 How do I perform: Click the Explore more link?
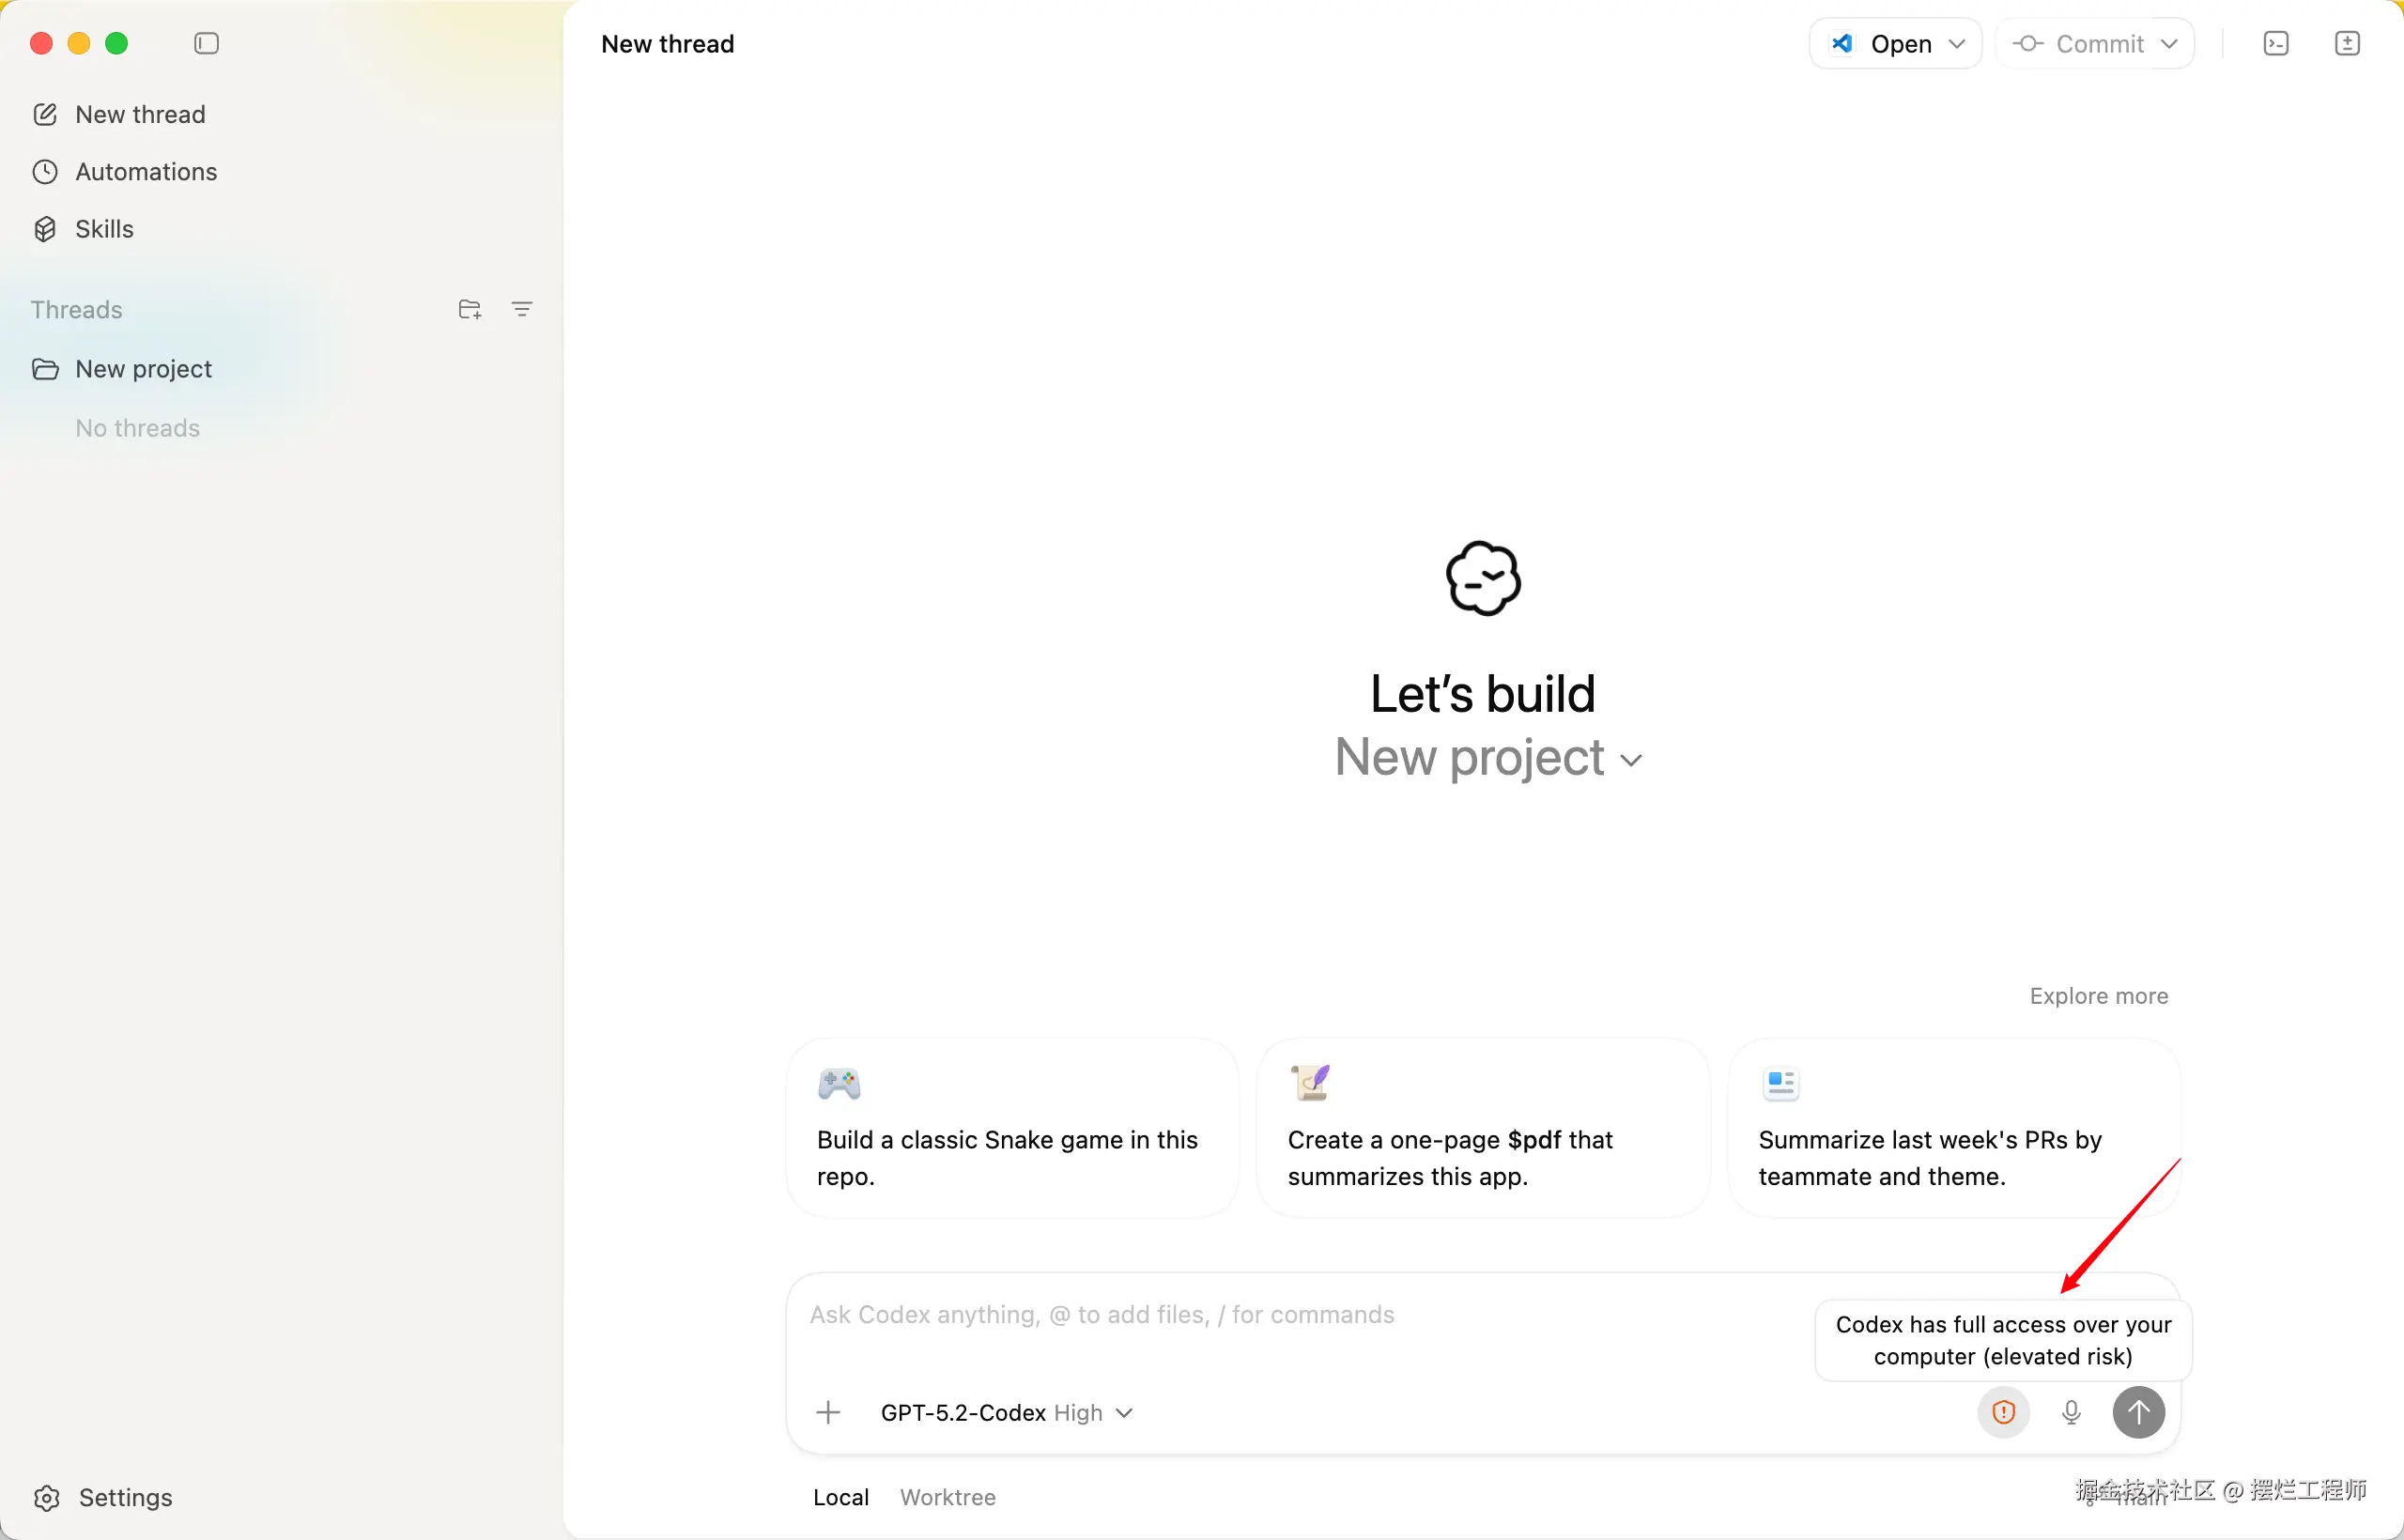coord(2098,995)
